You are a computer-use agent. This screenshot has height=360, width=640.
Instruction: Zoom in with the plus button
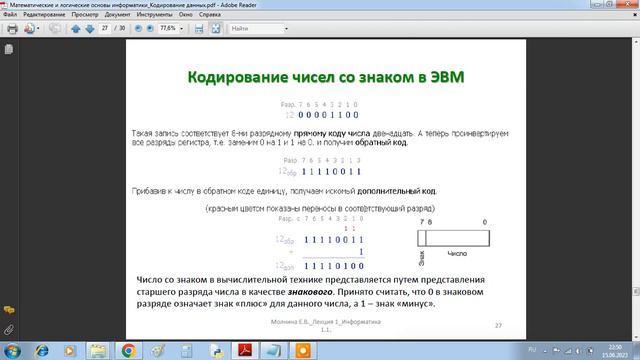coord(150,29)
